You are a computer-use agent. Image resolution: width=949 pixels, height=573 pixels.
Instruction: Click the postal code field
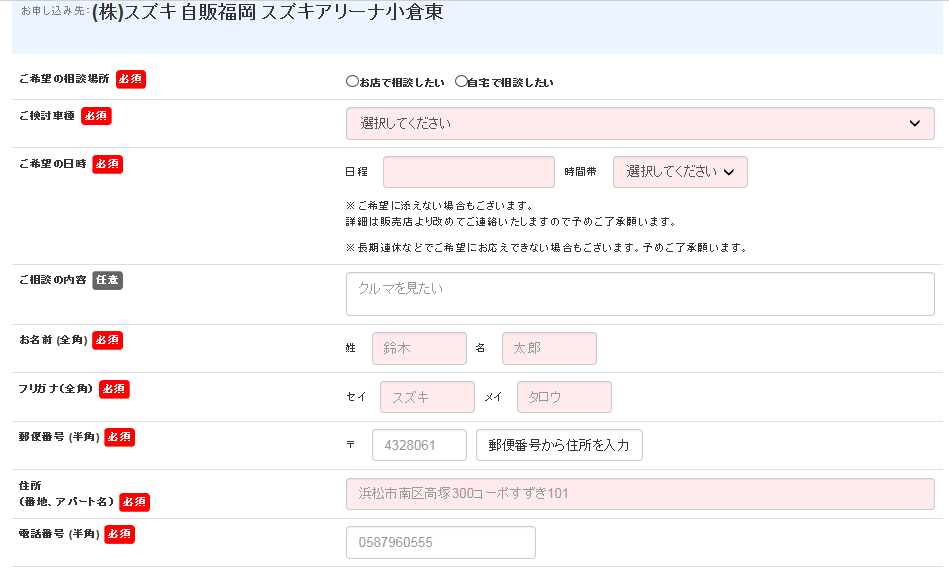[419, 445]
